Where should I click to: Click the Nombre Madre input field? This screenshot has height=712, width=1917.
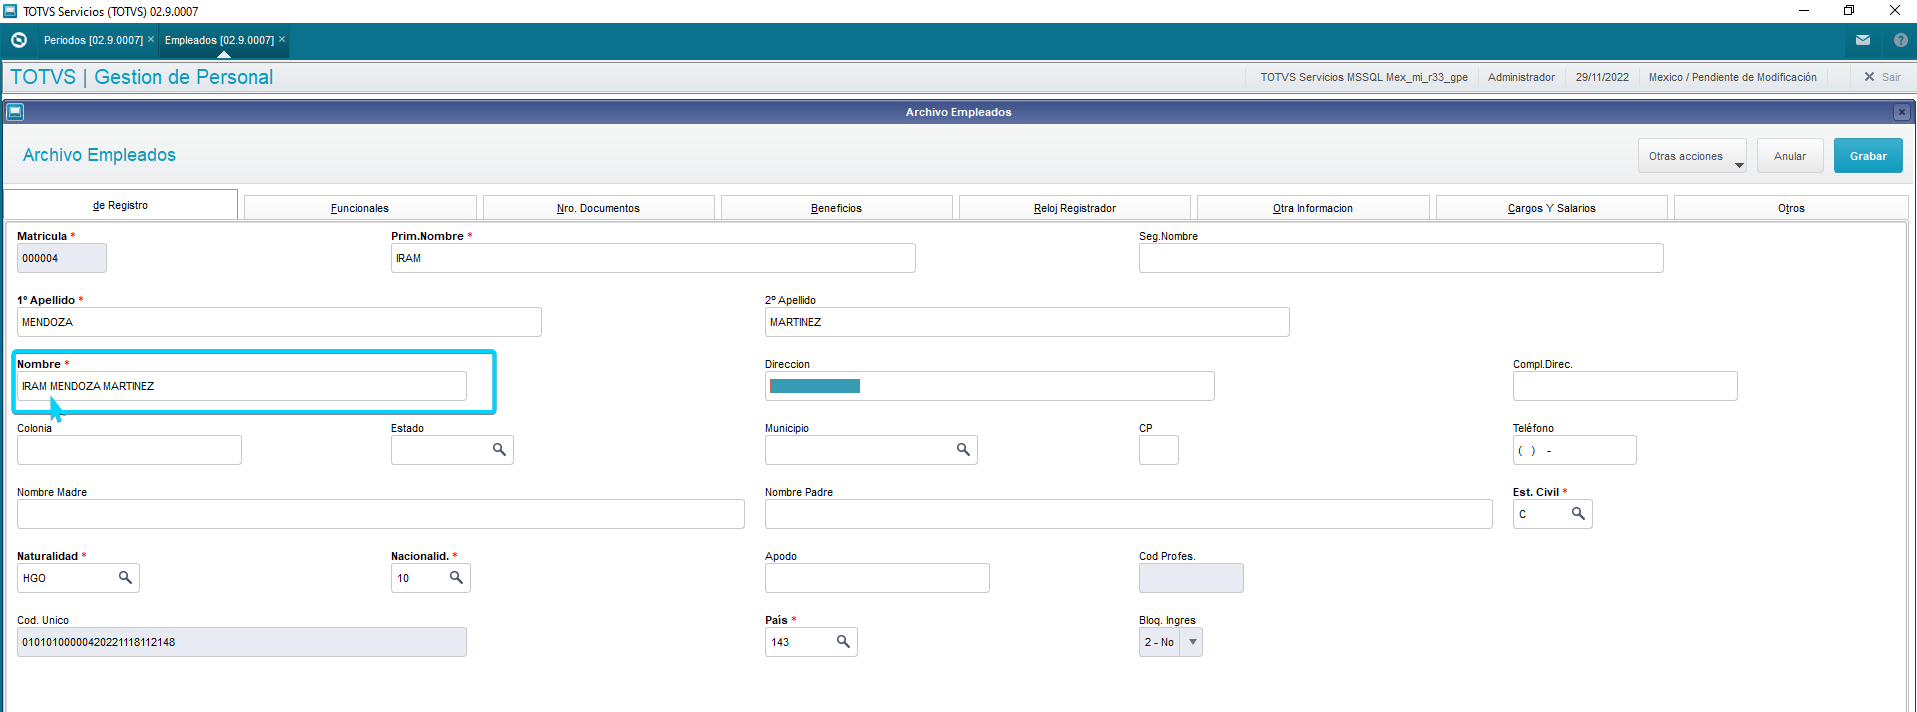(381, 514)
